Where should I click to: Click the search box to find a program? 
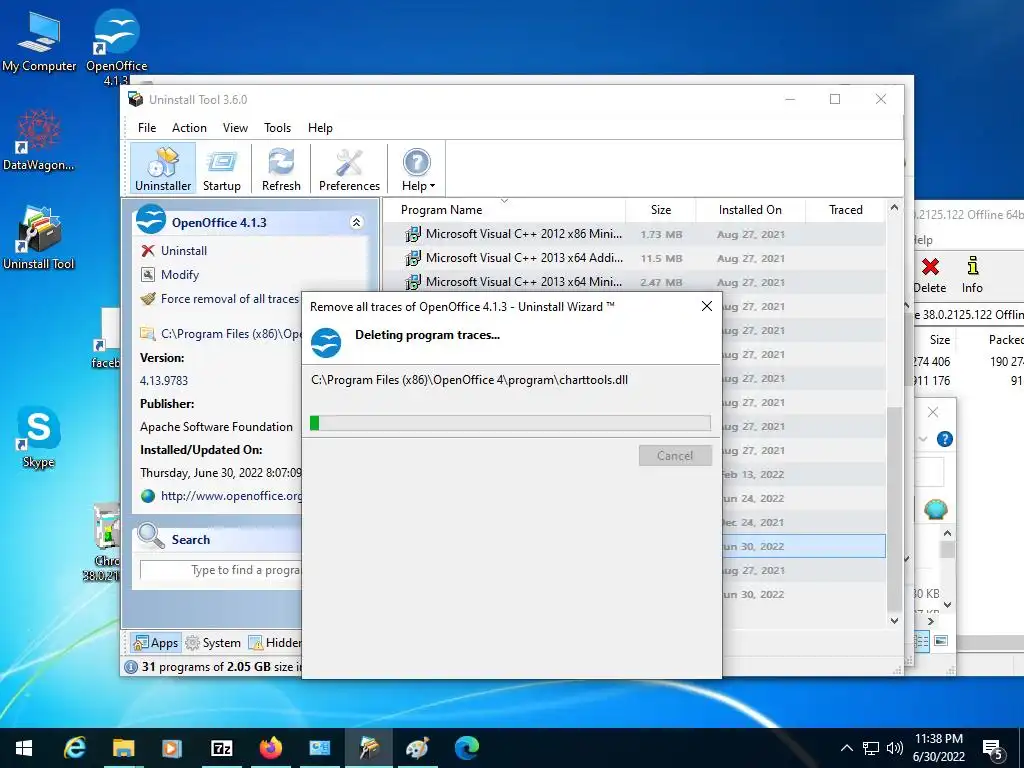pos(221,570)
